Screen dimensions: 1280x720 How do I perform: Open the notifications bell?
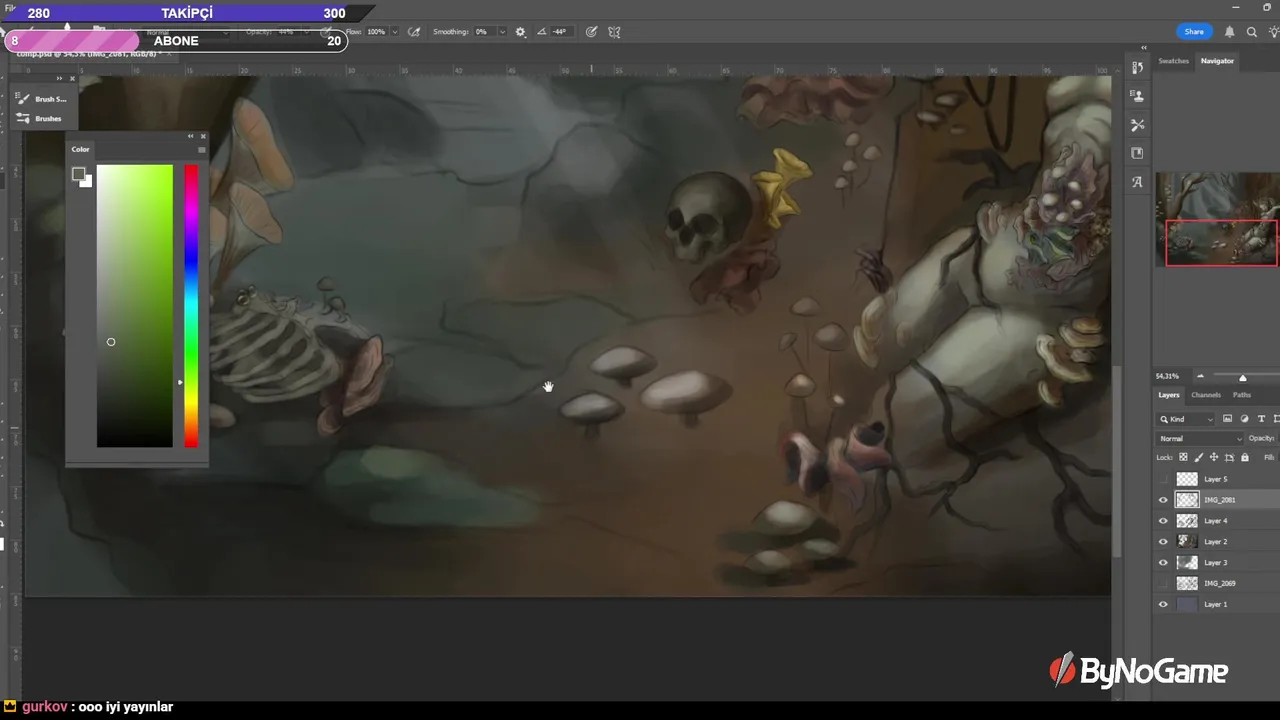(x=1230, y=32)
